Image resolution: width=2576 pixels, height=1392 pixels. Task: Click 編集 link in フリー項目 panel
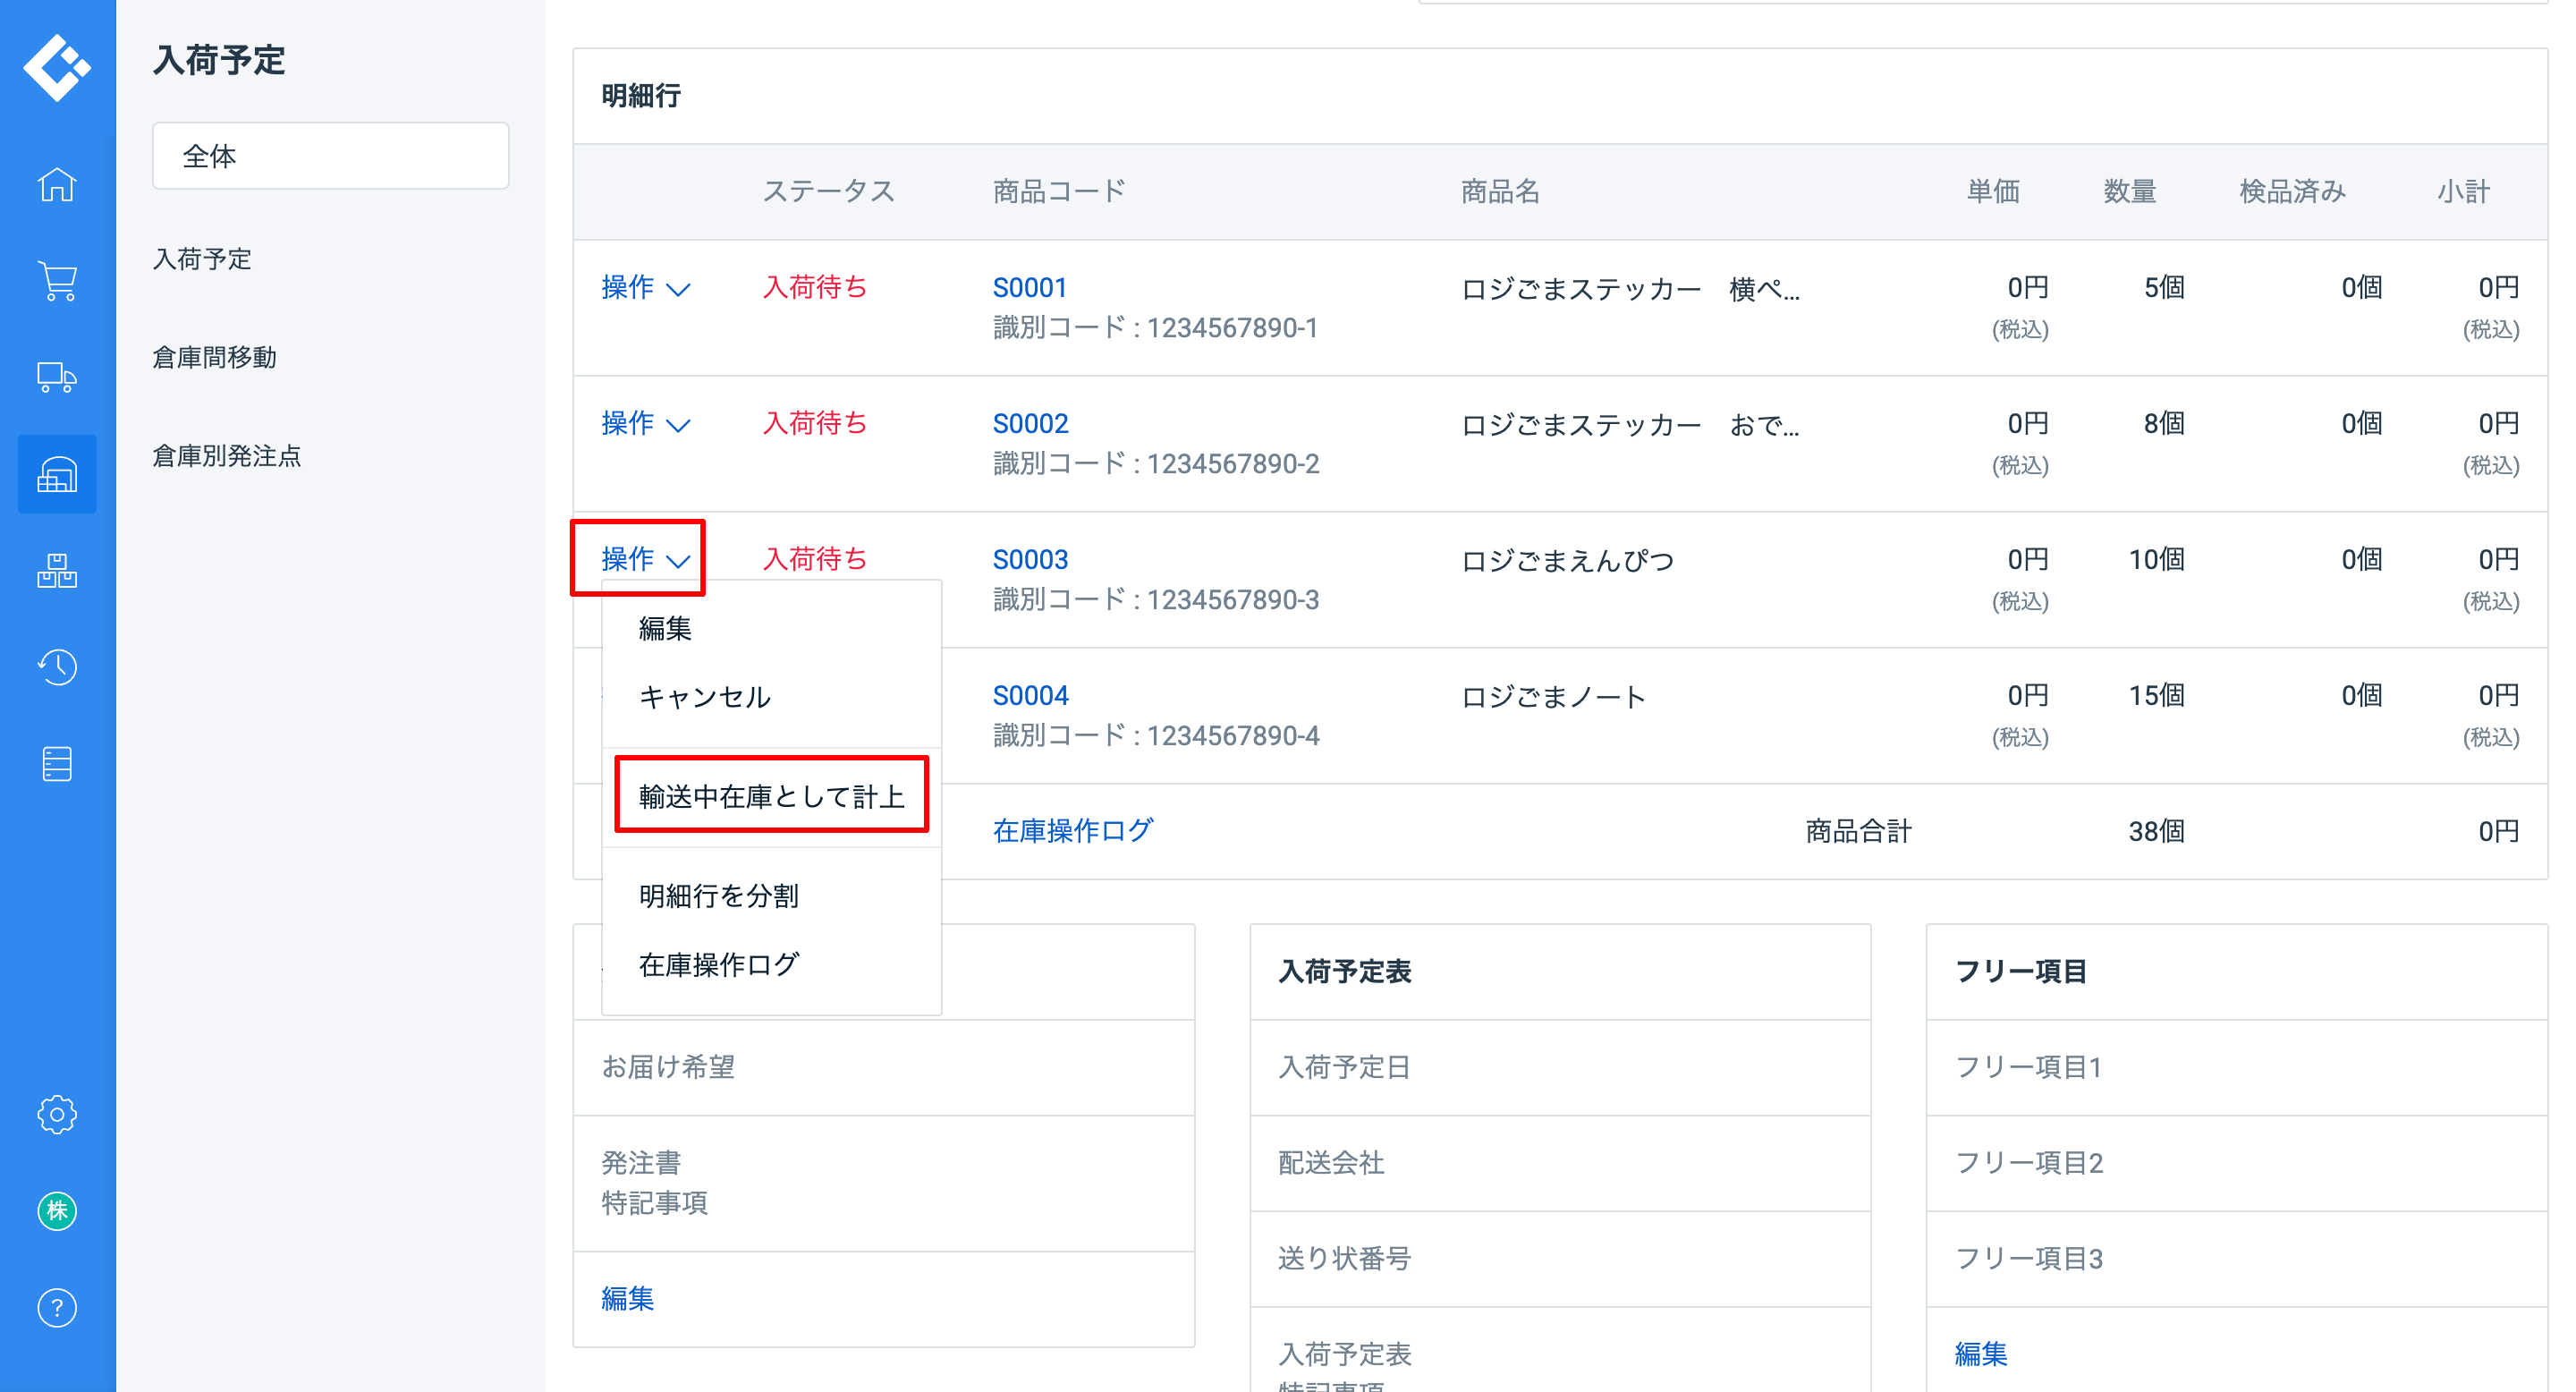coord(1980,1354)
